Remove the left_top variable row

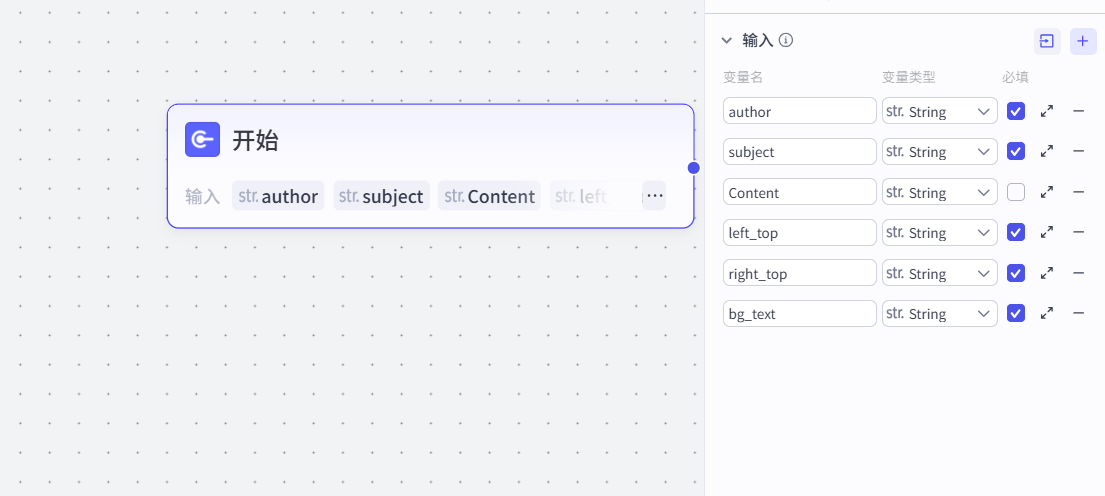click(x=1079, y=232)
